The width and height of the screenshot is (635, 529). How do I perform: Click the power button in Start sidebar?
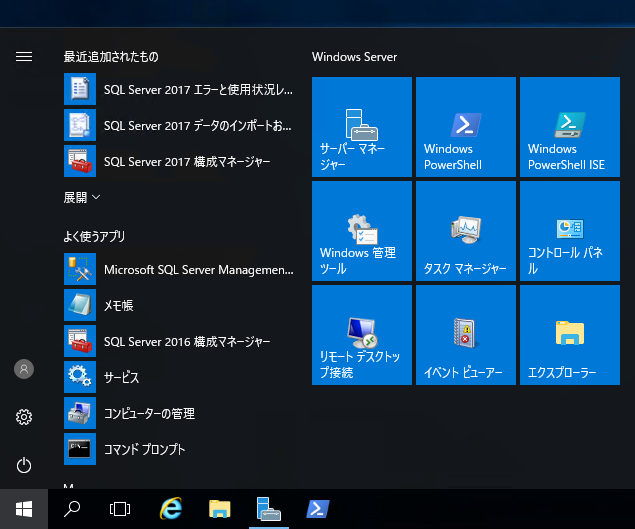(24, 465)
